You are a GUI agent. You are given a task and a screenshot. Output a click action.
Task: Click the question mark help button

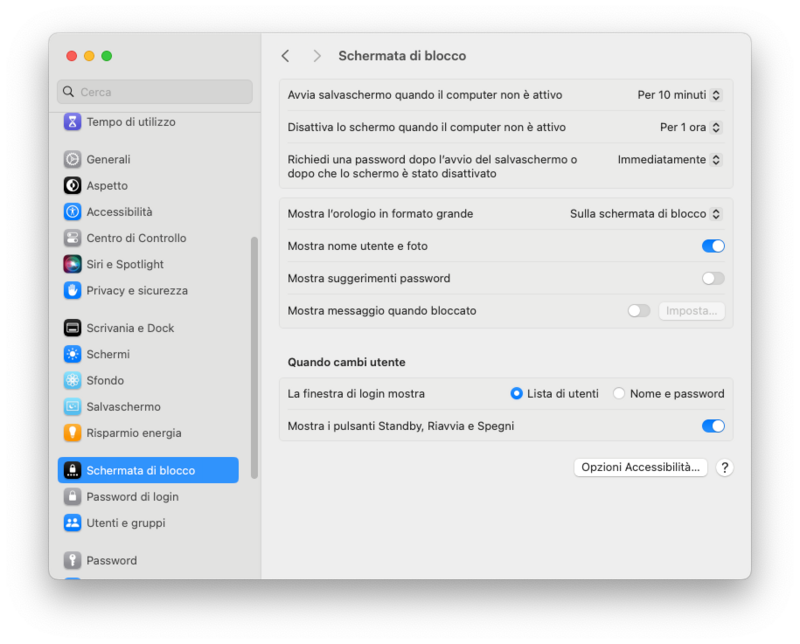[725, 467]
